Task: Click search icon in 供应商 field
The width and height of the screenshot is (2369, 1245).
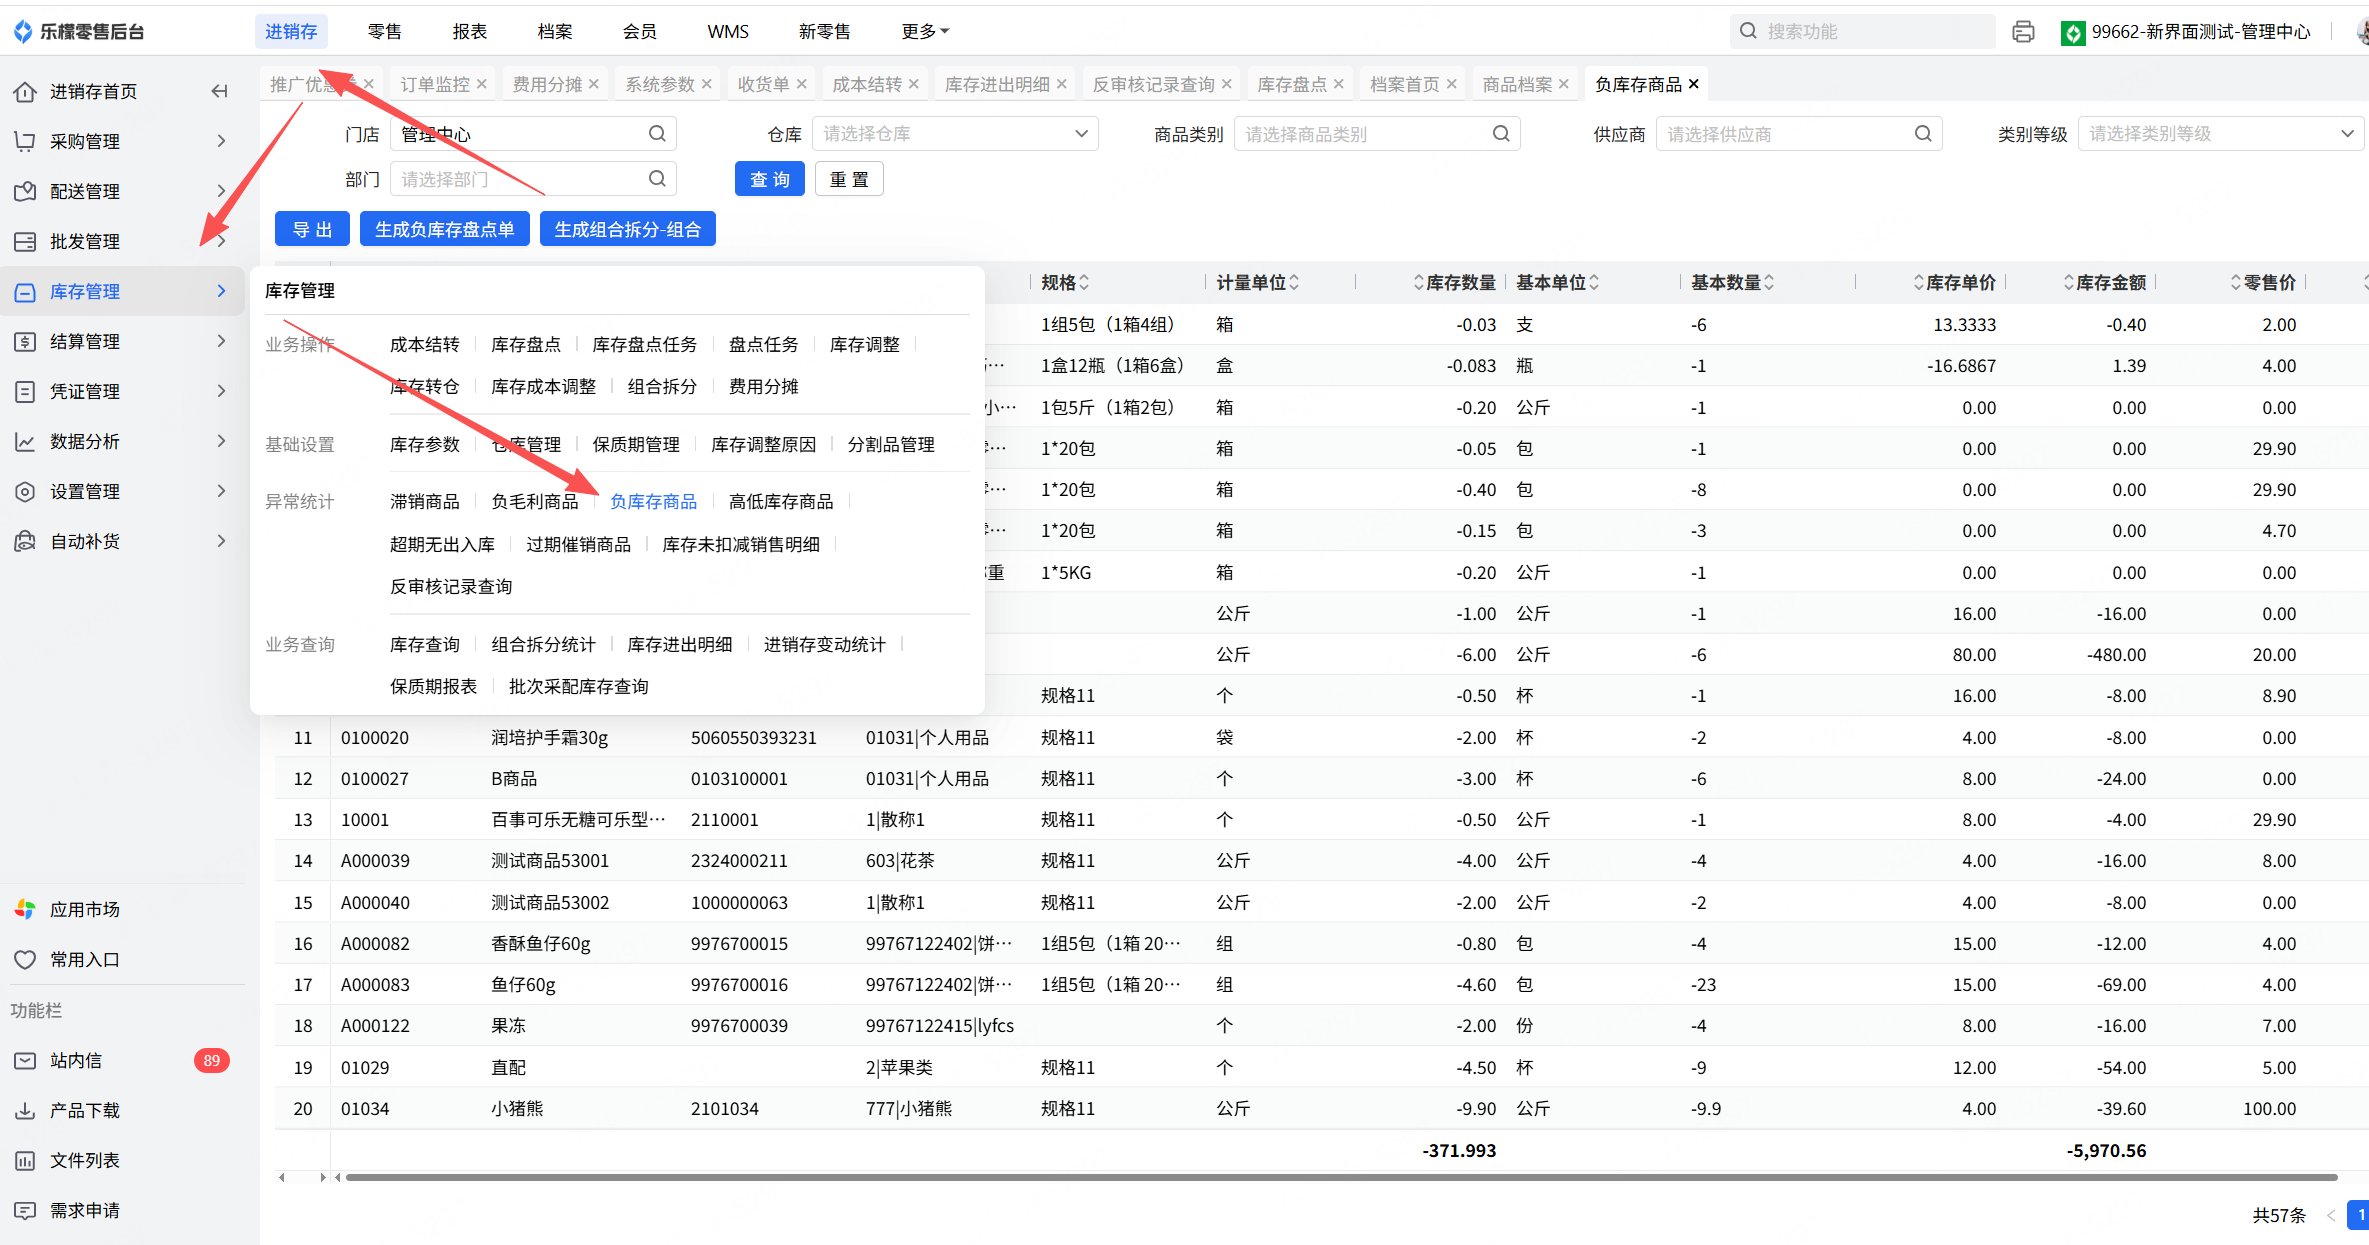Action: pos(1923,134)
